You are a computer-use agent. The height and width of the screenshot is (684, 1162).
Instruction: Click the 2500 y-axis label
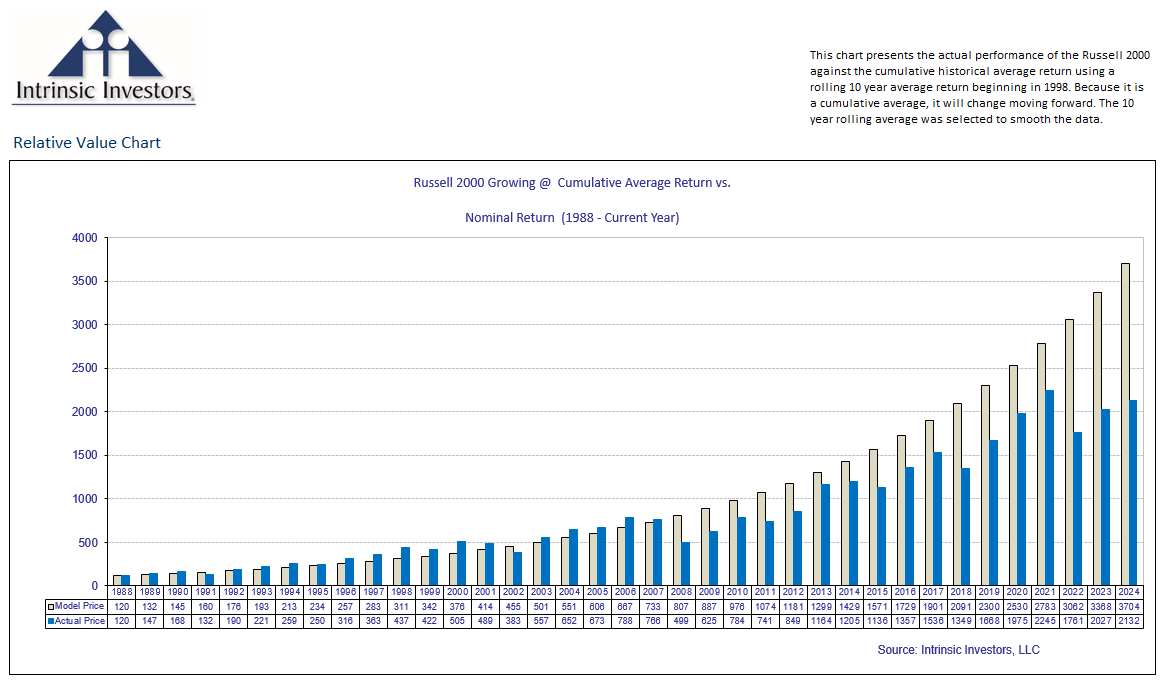[x=84, y=368]
